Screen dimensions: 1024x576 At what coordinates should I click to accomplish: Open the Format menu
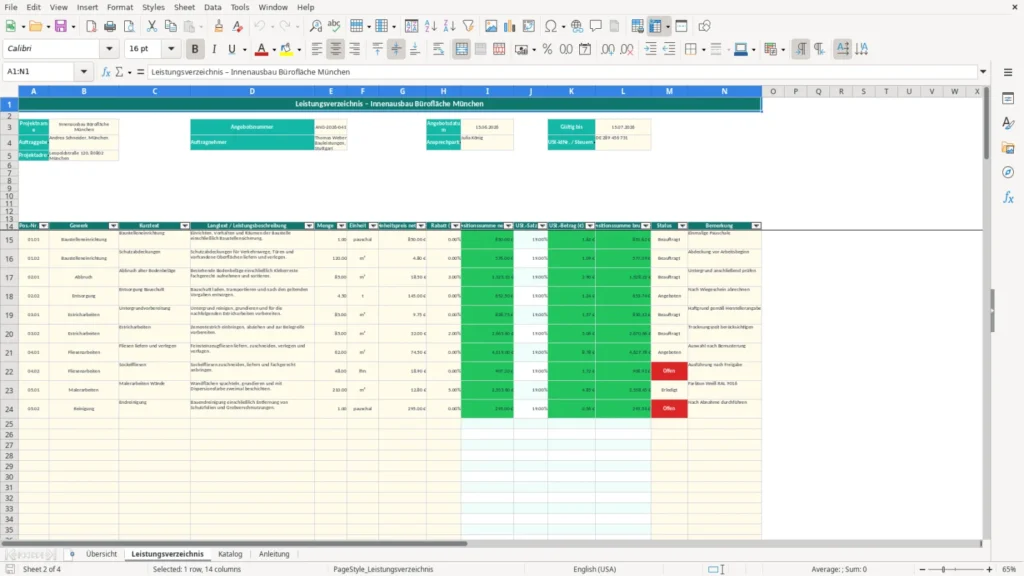point(120,7)
